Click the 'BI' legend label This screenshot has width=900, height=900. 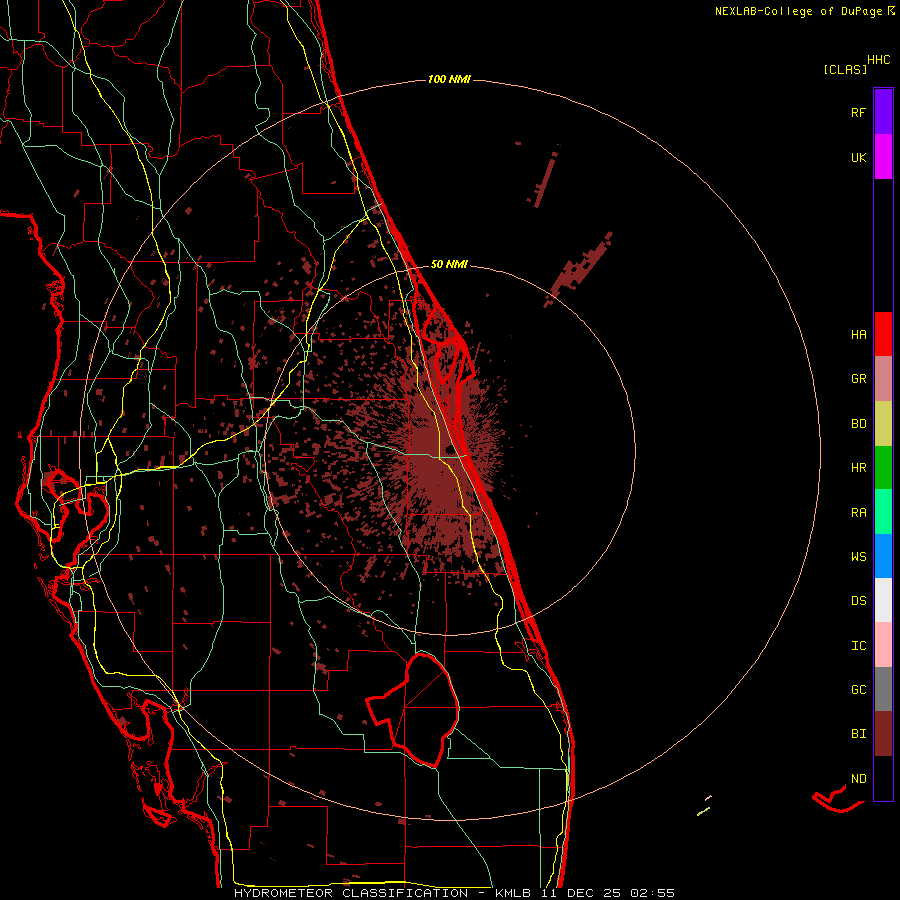tap(858, 734)
